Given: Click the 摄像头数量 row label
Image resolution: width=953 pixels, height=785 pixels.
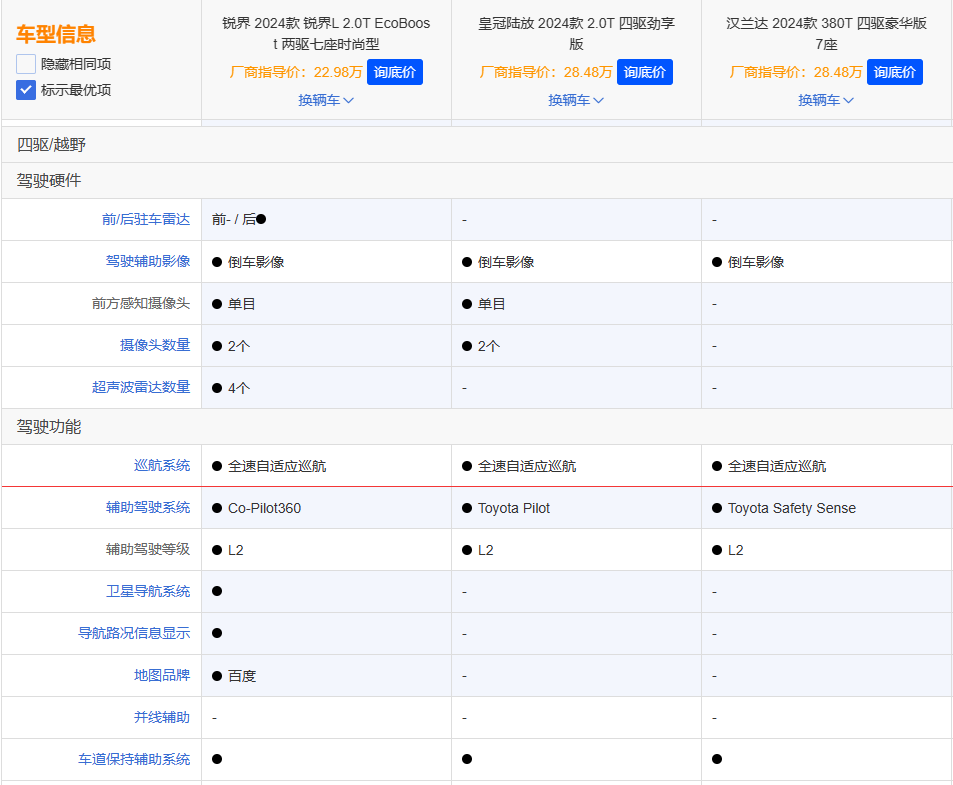Looking at the screenshot, I should pos(154,345).
